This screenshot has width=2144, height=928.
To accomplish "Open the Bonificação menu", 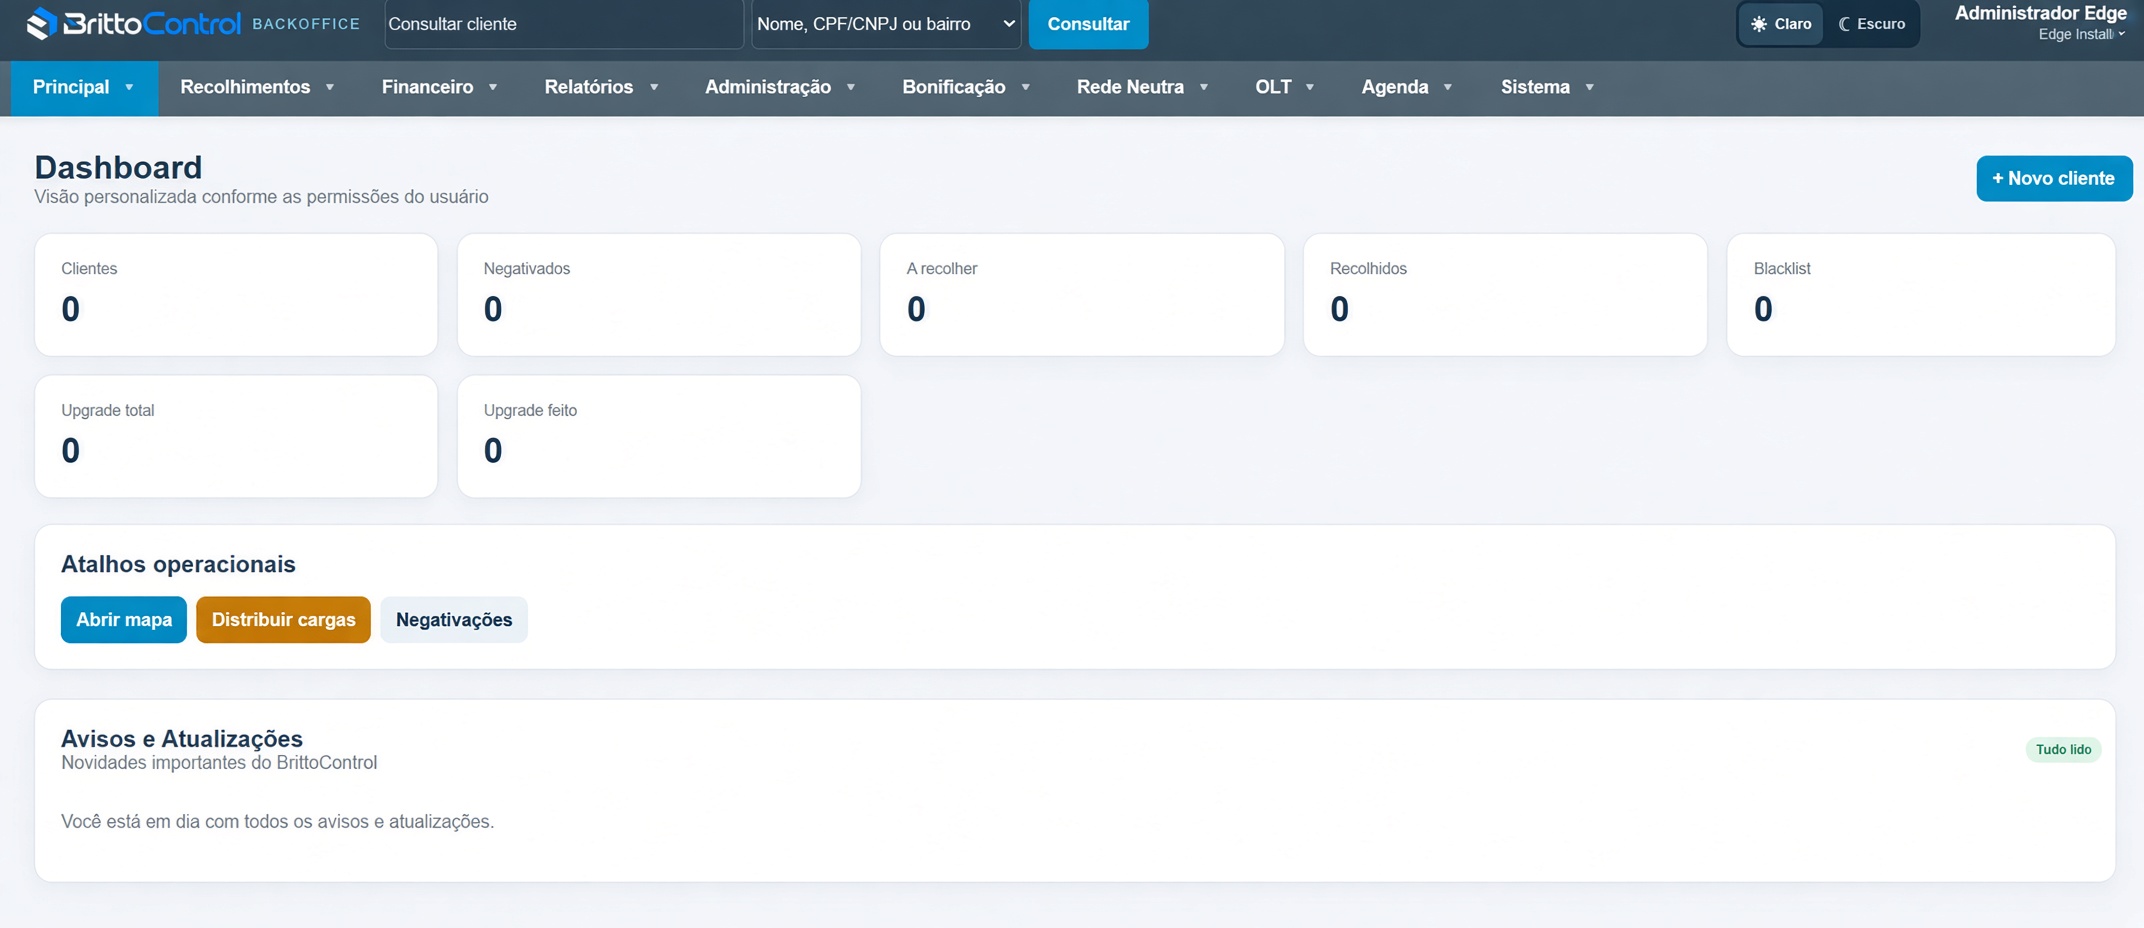I will (966, 87).
